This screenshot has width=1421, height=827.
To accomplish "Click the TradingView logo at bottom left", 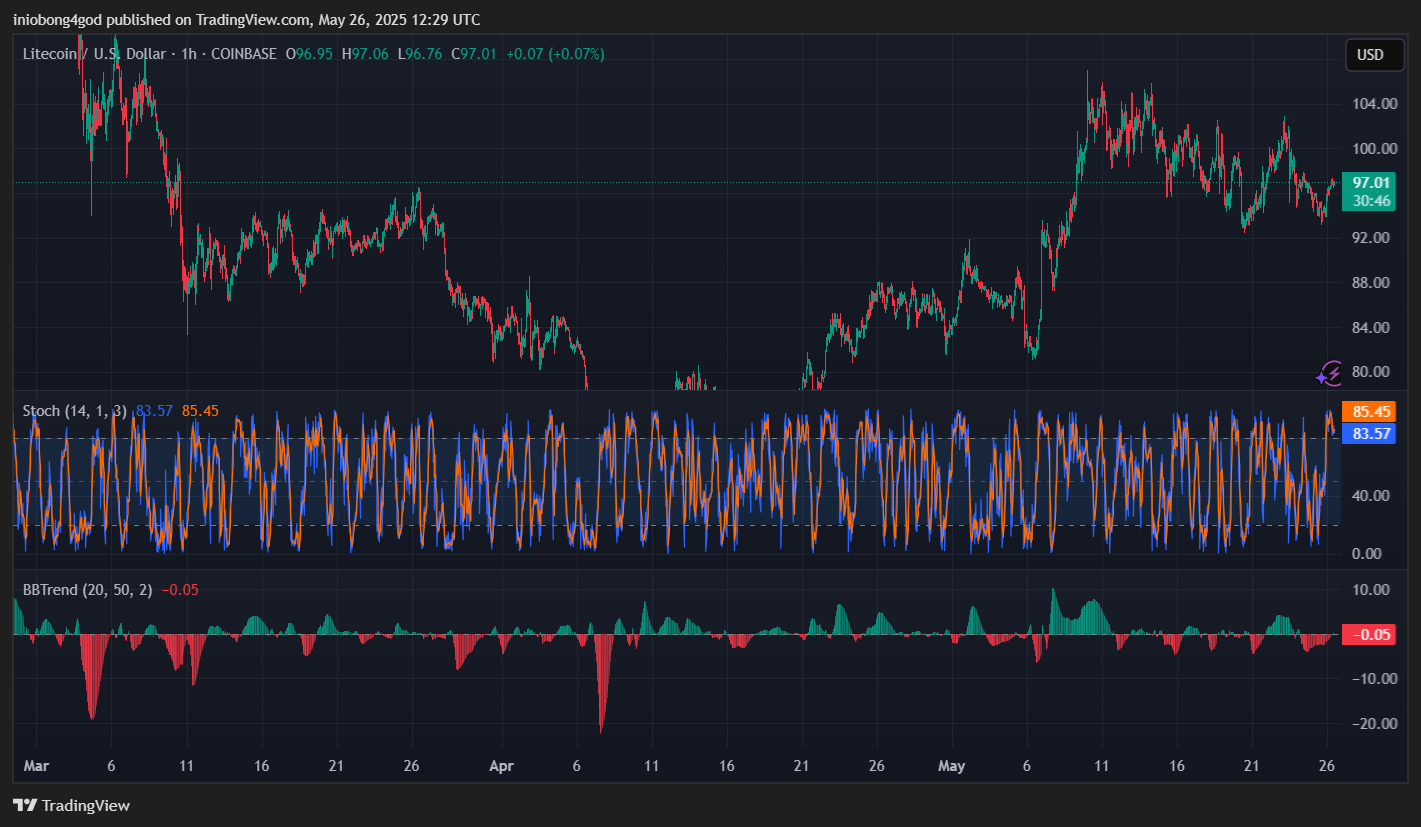I will click(x=71, y=805).
